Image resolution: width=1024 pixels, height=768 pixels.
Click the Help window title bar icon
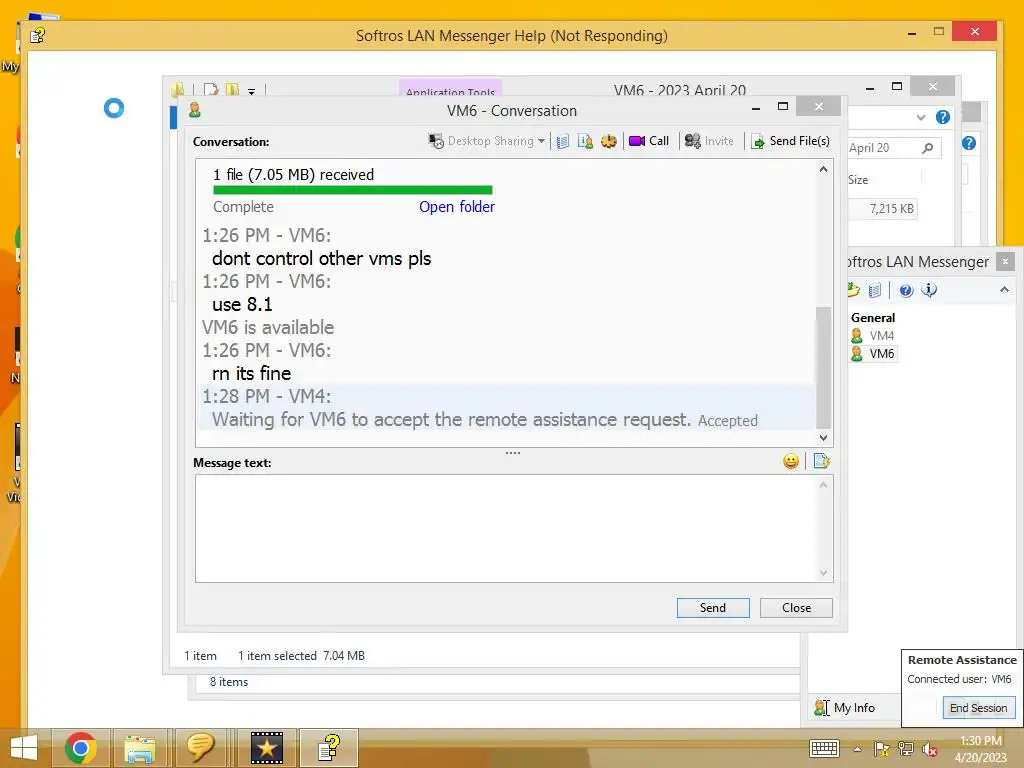click(37, 35)
